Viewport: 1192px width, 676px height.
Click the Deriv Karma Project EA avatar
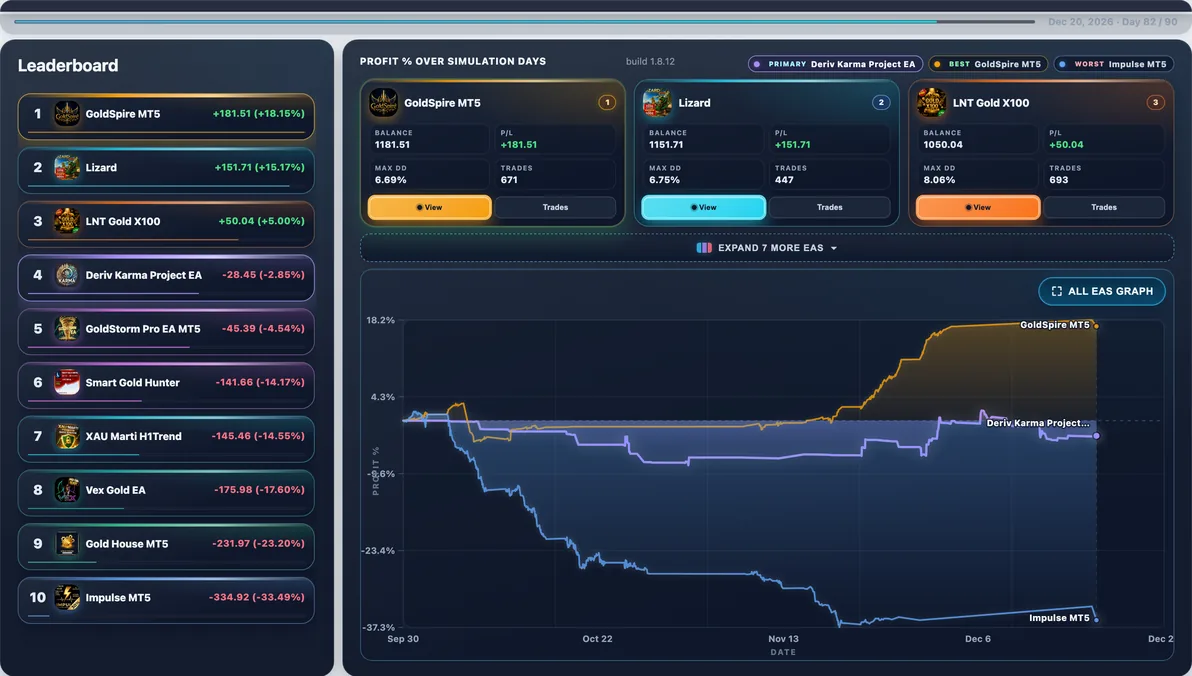pos(67,275)
